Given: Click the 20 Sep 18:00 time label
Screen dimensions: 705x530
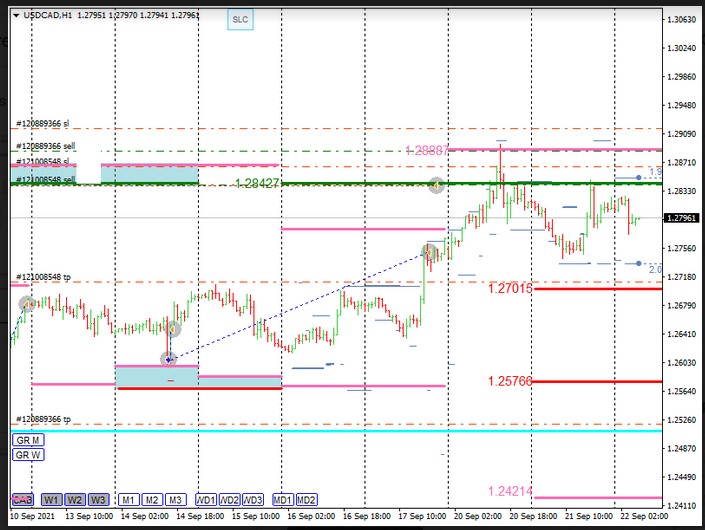Looking at the screenshot, I should 533,516.
